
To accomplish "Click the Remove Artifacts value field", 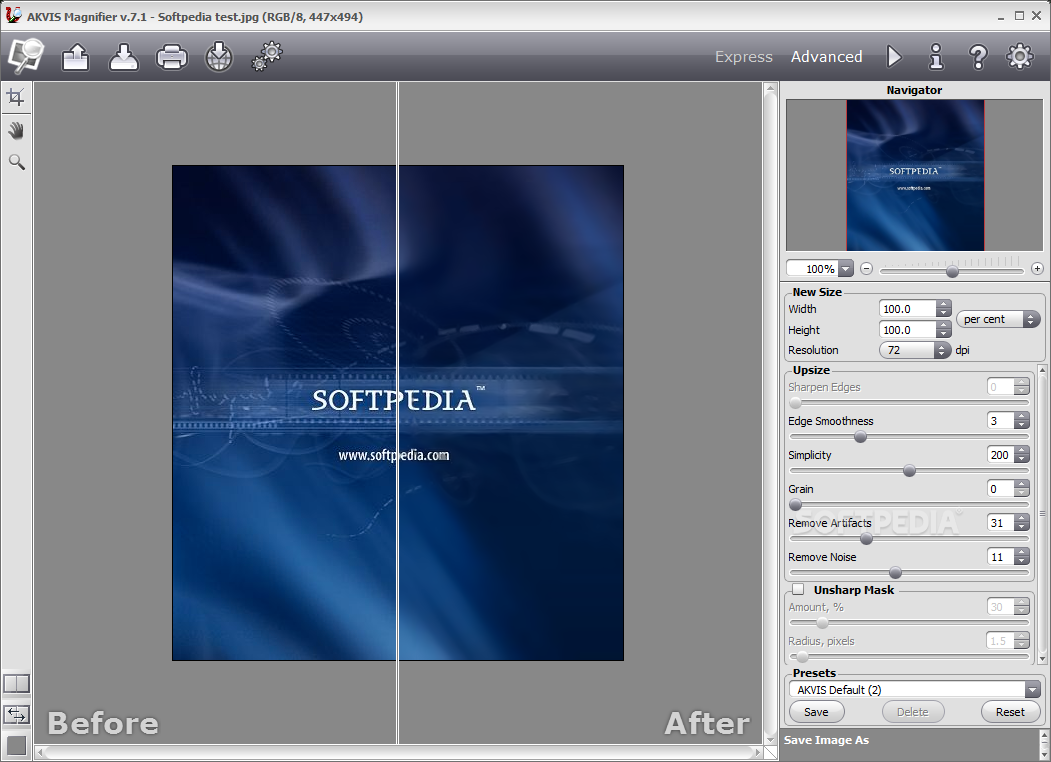I will point(1001,523).
